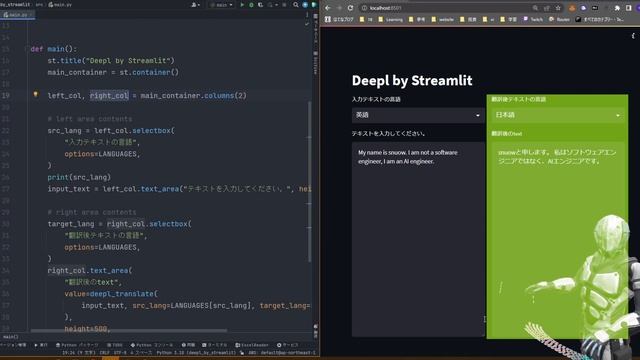Screen dimensions: 640x360
Task: Open the IDE search everywhere magnifier
Action: coord(296,5)
